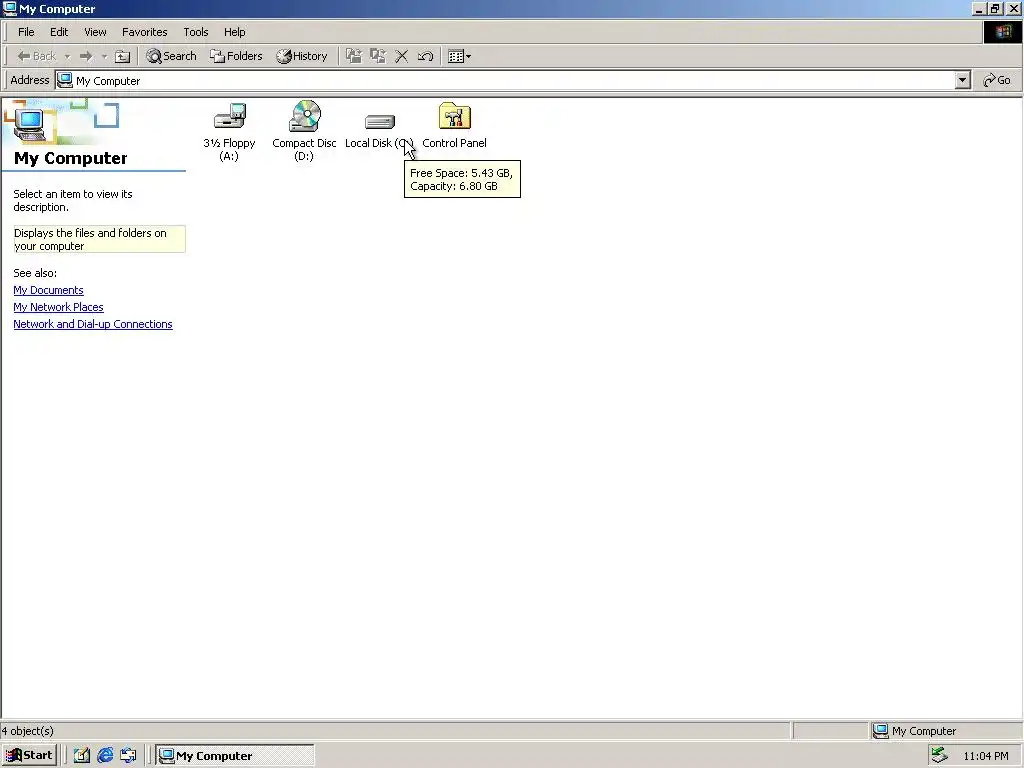
Task: Expand the Address bar dropdown list
Action: coord(962,80)
